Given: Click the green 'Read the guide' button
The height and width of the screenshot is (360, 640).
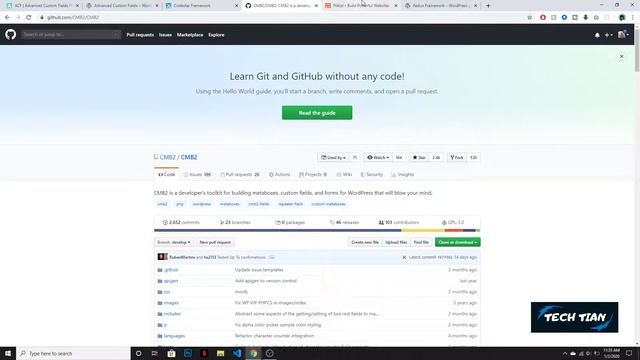Looking at the screenshot, I should click(x=317, y=113).
